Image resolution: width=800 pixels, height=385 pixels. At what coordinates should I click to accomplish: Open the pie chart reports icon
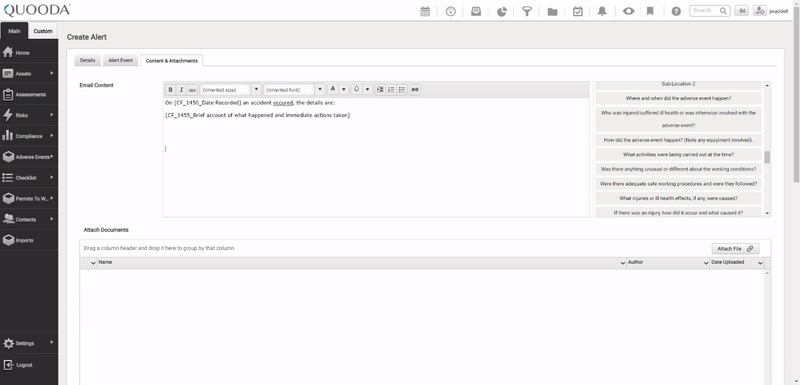click(x=502, y=11)
